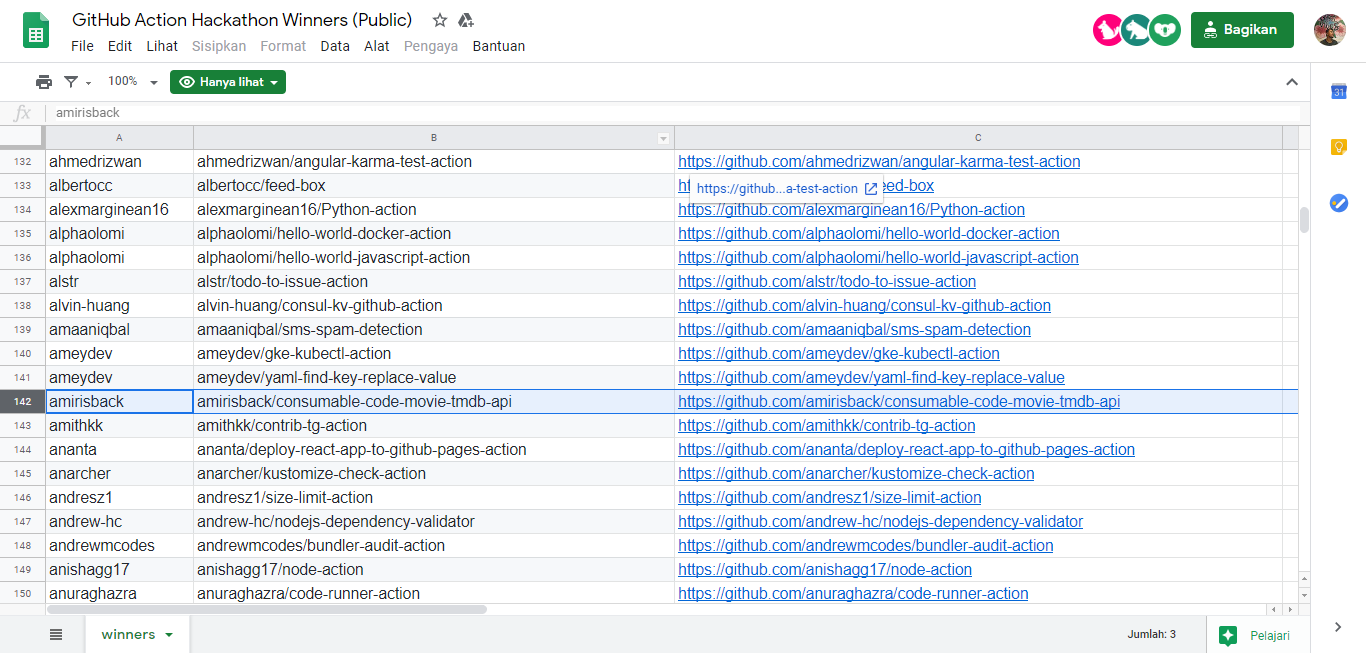Star this spreadsheet document
1366x653 pixels.
440,20
